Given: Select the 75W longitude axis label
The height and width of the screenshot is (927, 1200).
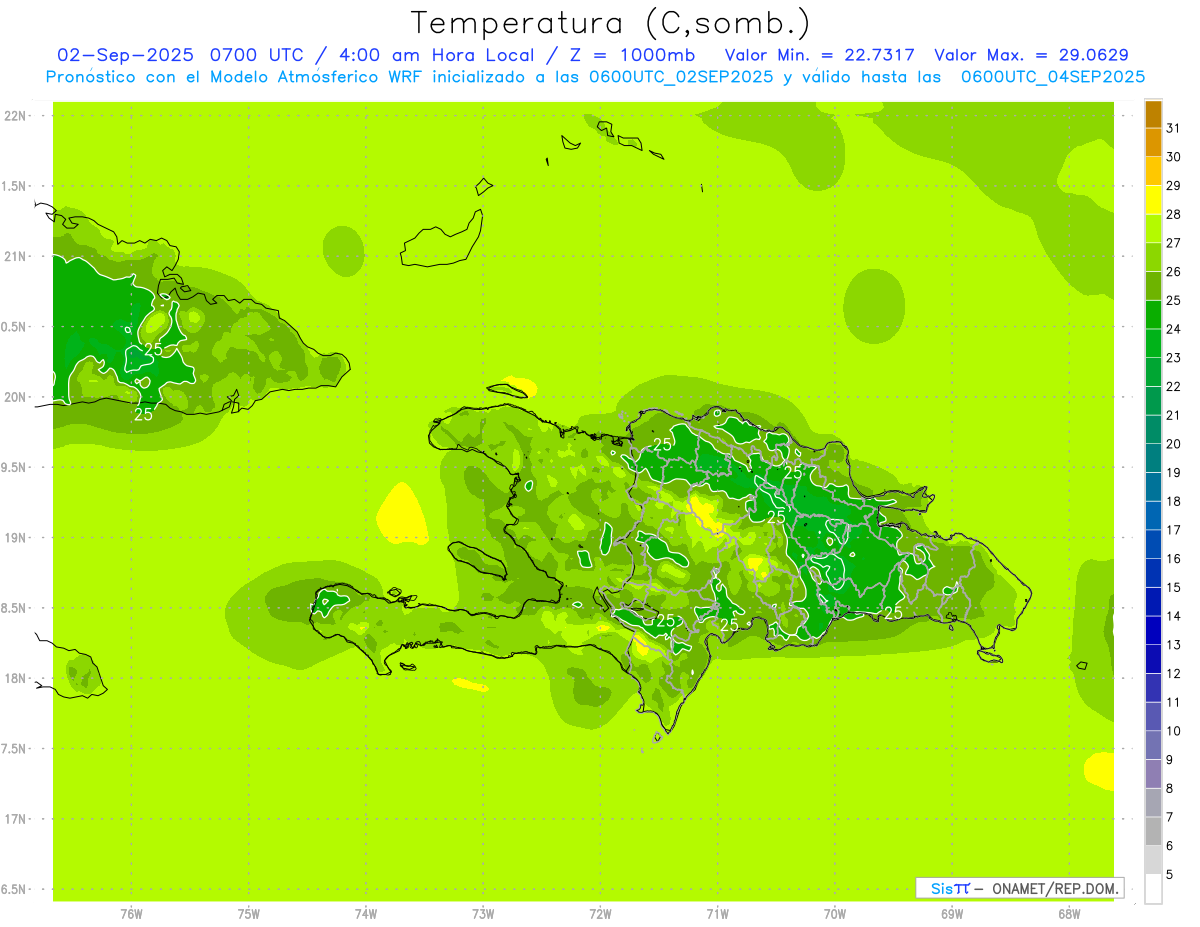Looking at the screenshot, I should 249,914.
